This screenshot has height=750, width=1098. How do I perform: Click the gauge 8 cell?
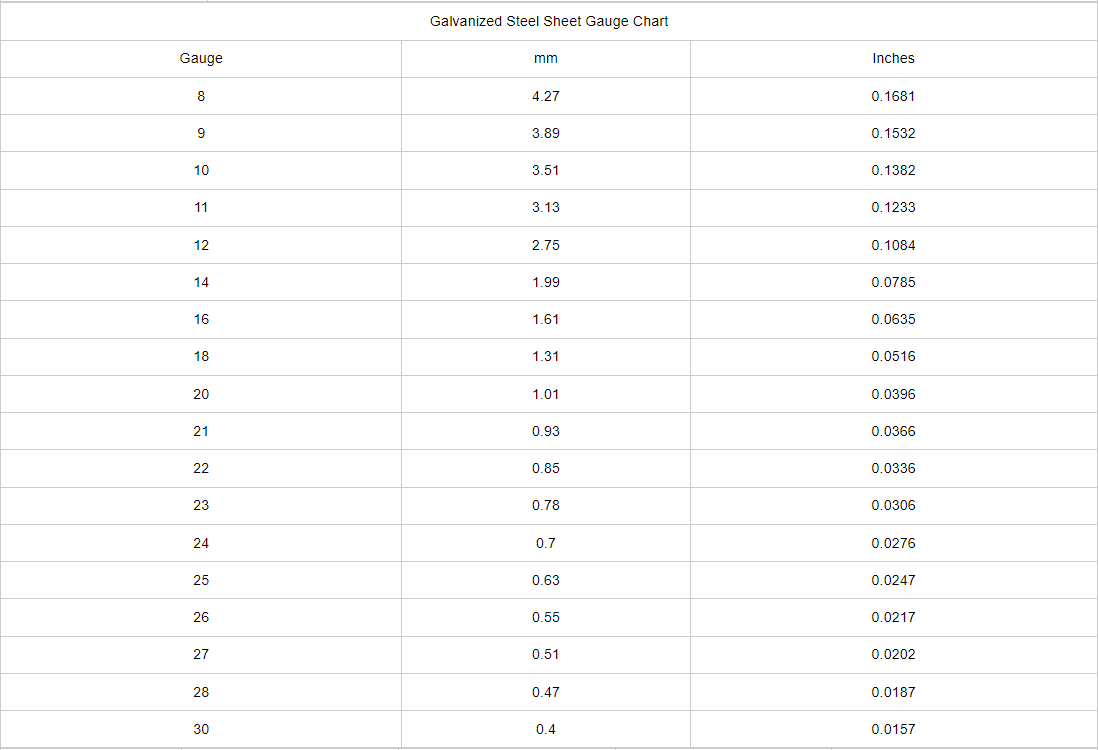(201, 96)
